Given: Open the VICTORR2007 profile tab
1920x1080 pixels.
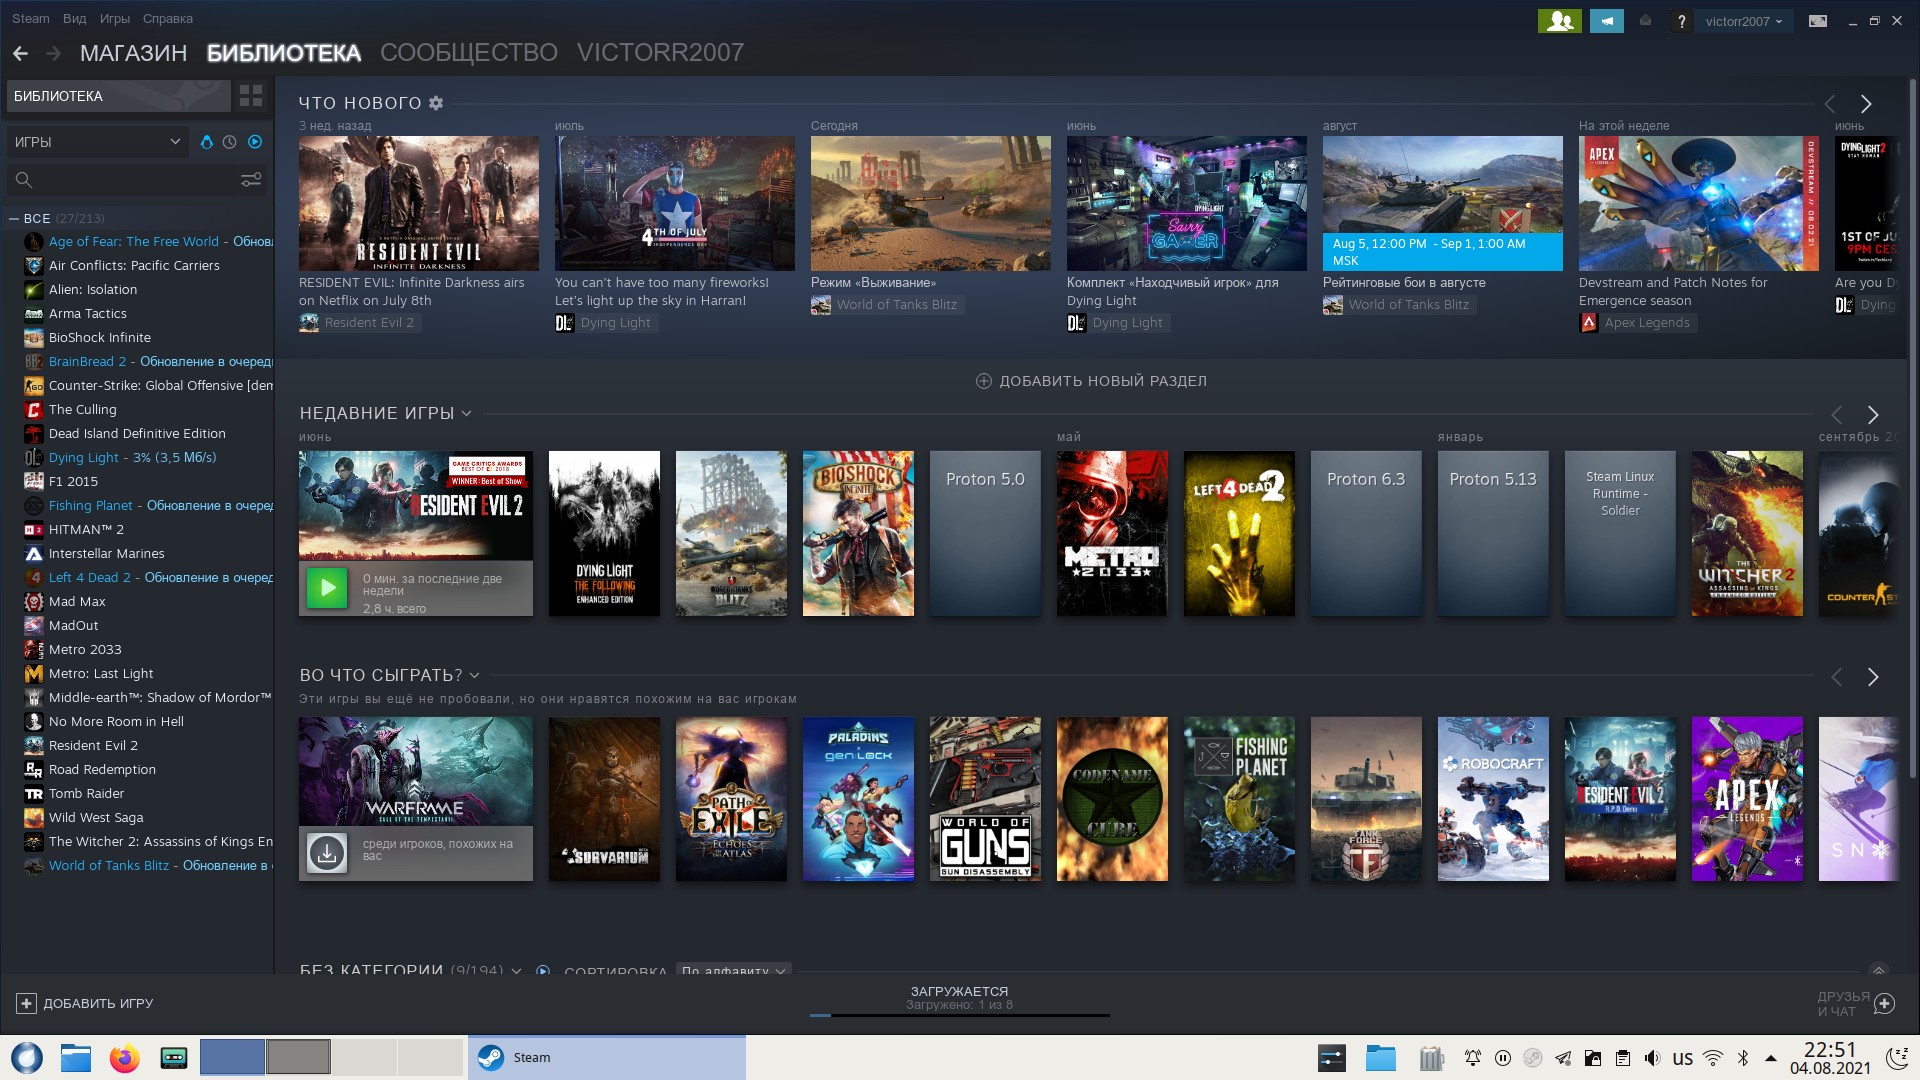Looking at the screenshot, I should (x=660, y=53).
